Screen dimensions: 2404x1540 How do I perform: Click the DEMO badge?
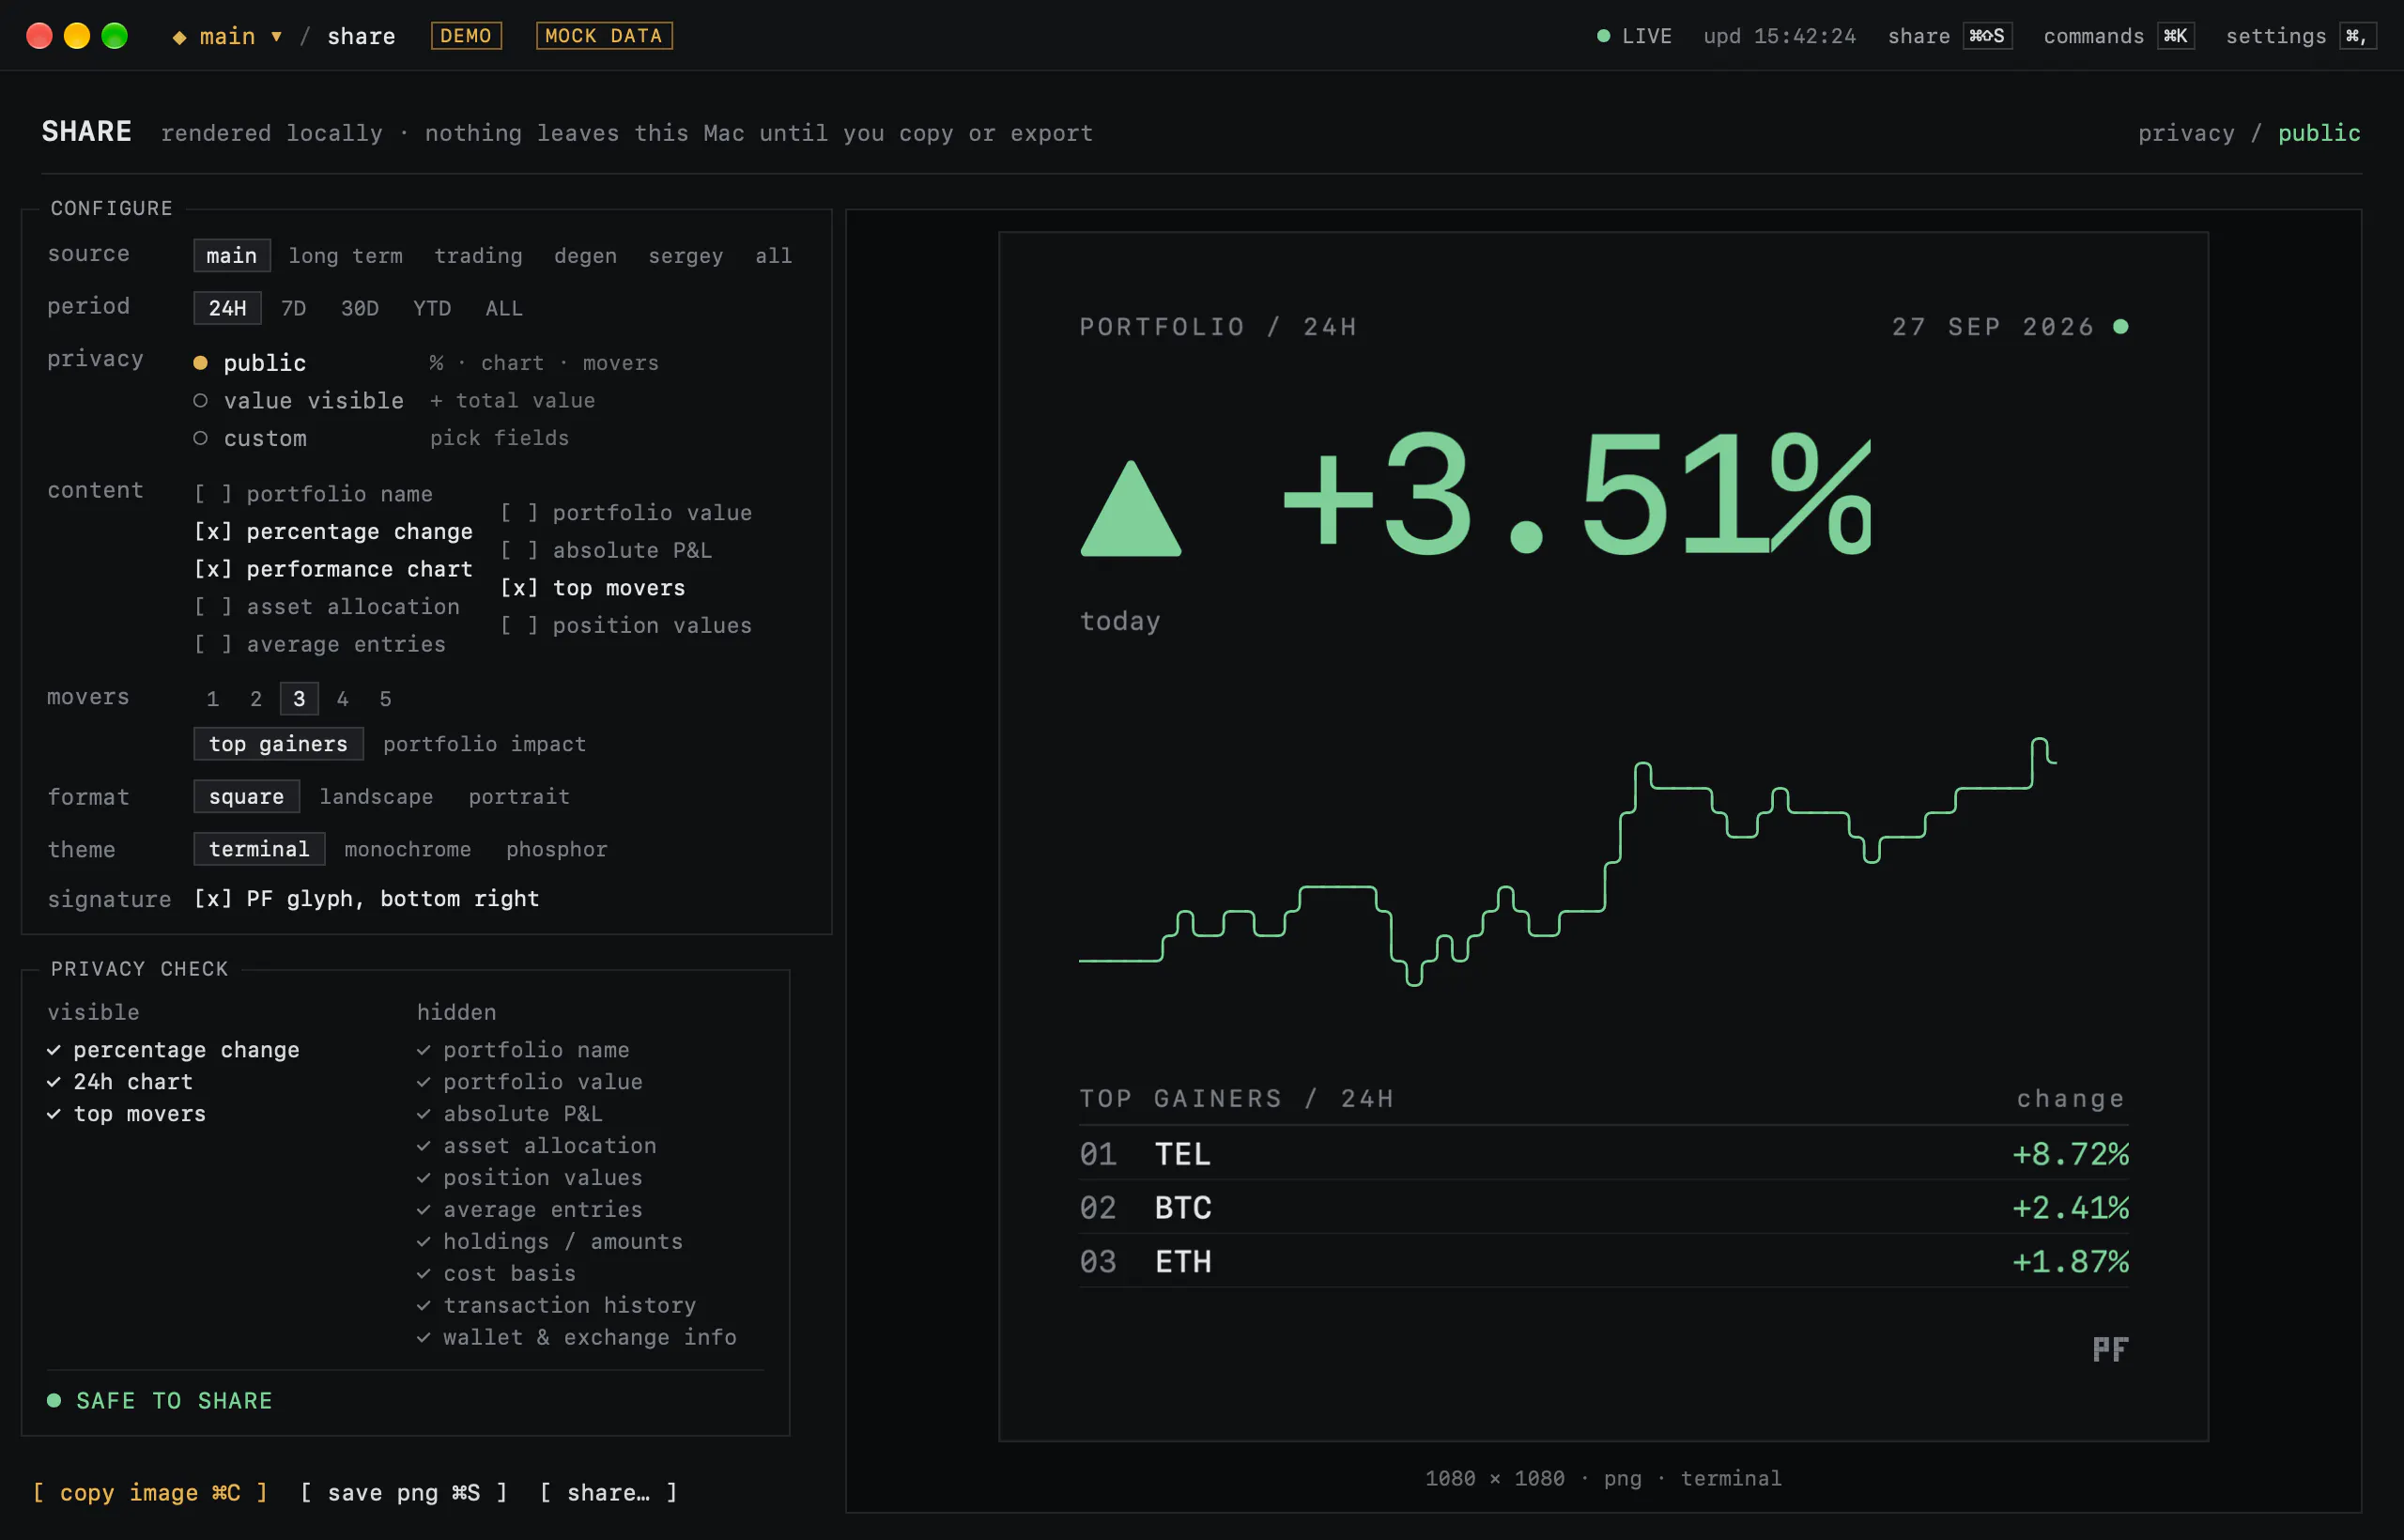click(466, 36)
